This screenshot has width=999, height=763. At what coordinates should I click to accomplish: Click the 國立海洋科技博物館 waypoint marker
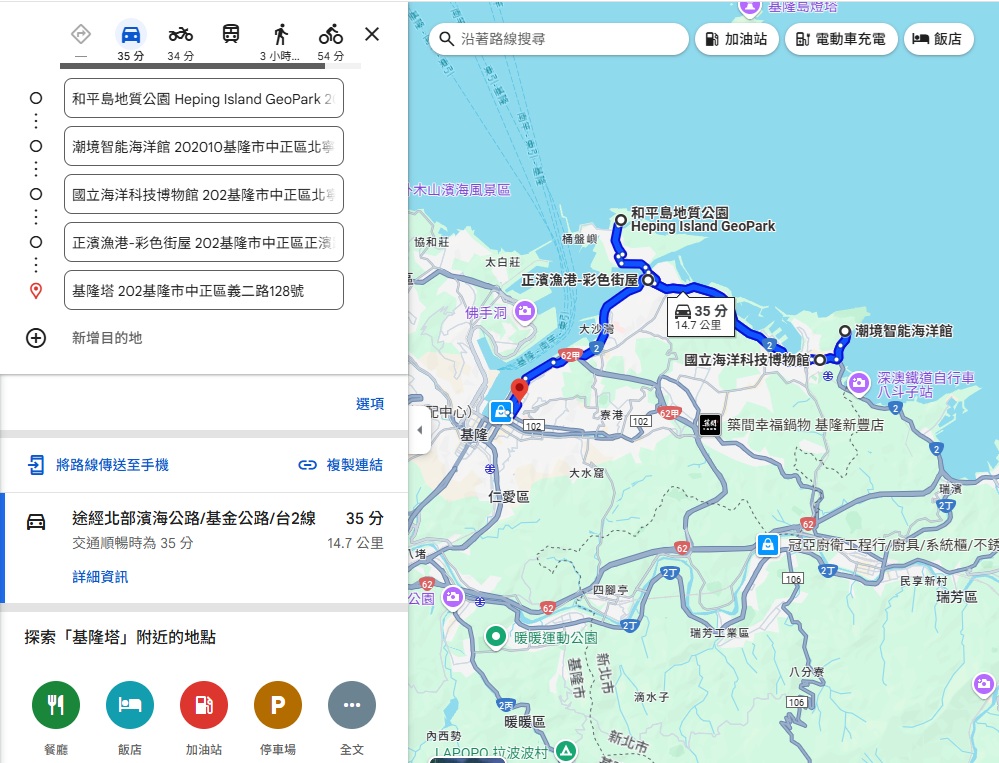click(820, 360)
